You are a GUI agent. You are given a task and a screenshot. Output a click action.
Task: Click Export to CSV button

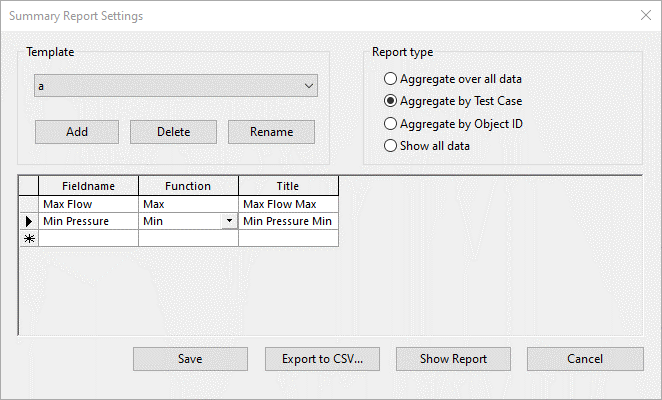tap(321, 359)
